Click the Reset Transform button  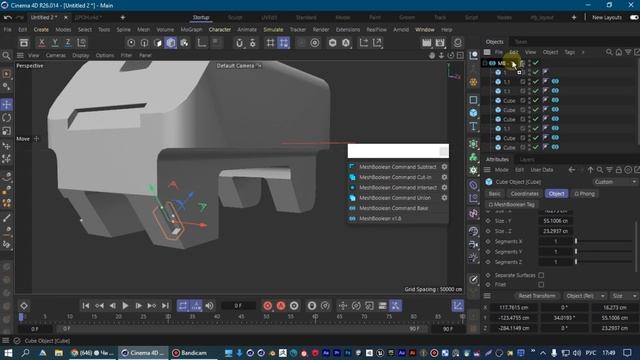click(x=537, y=296)
